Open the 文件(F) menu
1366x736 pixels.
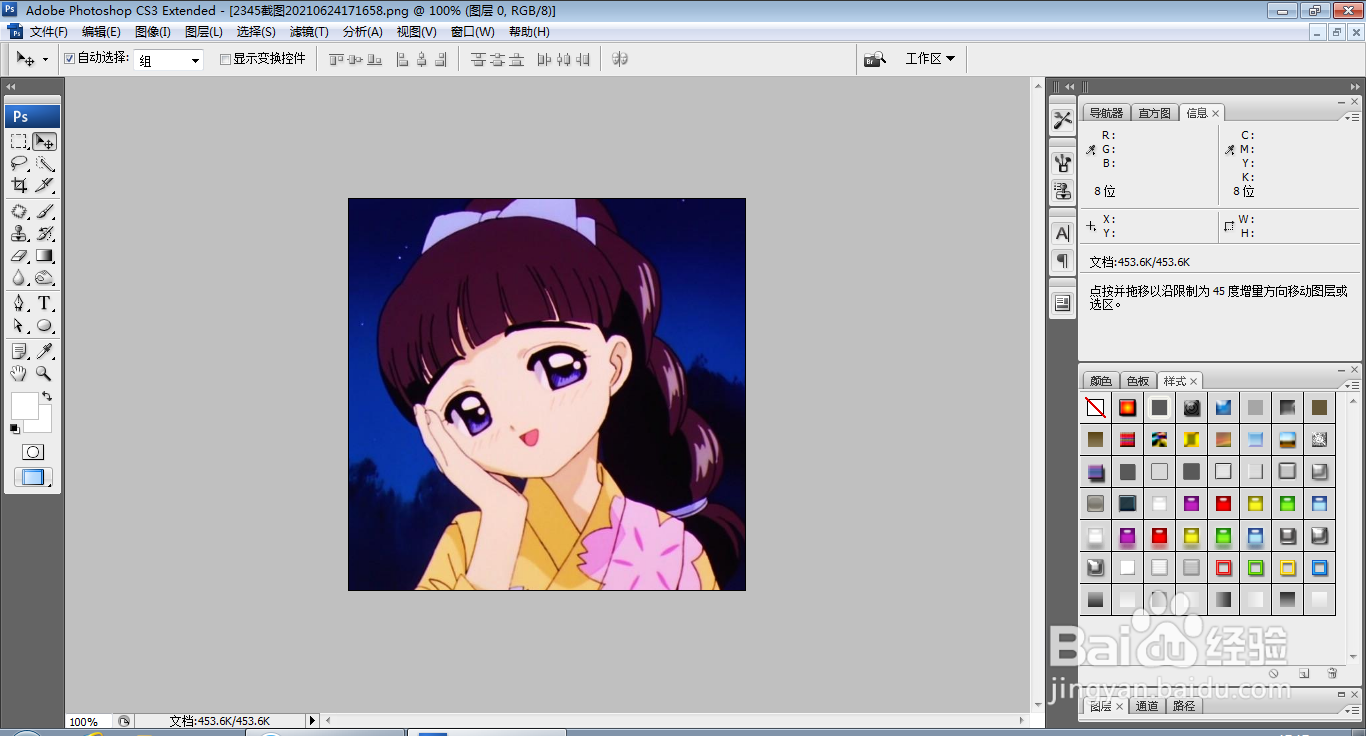tap(48, 32)
